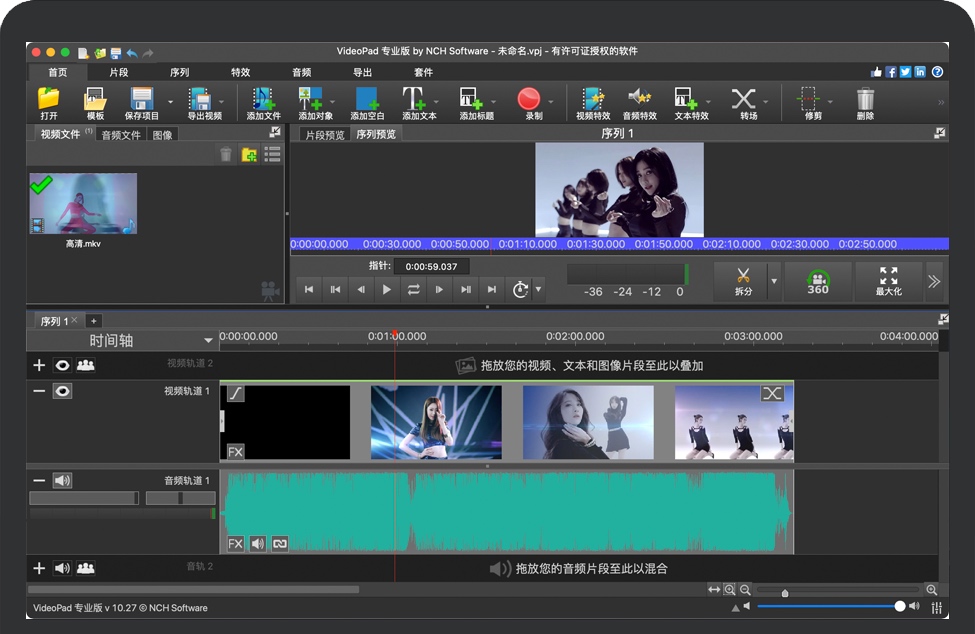Click the add-folder icon above the media list
Viewport: 975px width, 634px height.
248,154
